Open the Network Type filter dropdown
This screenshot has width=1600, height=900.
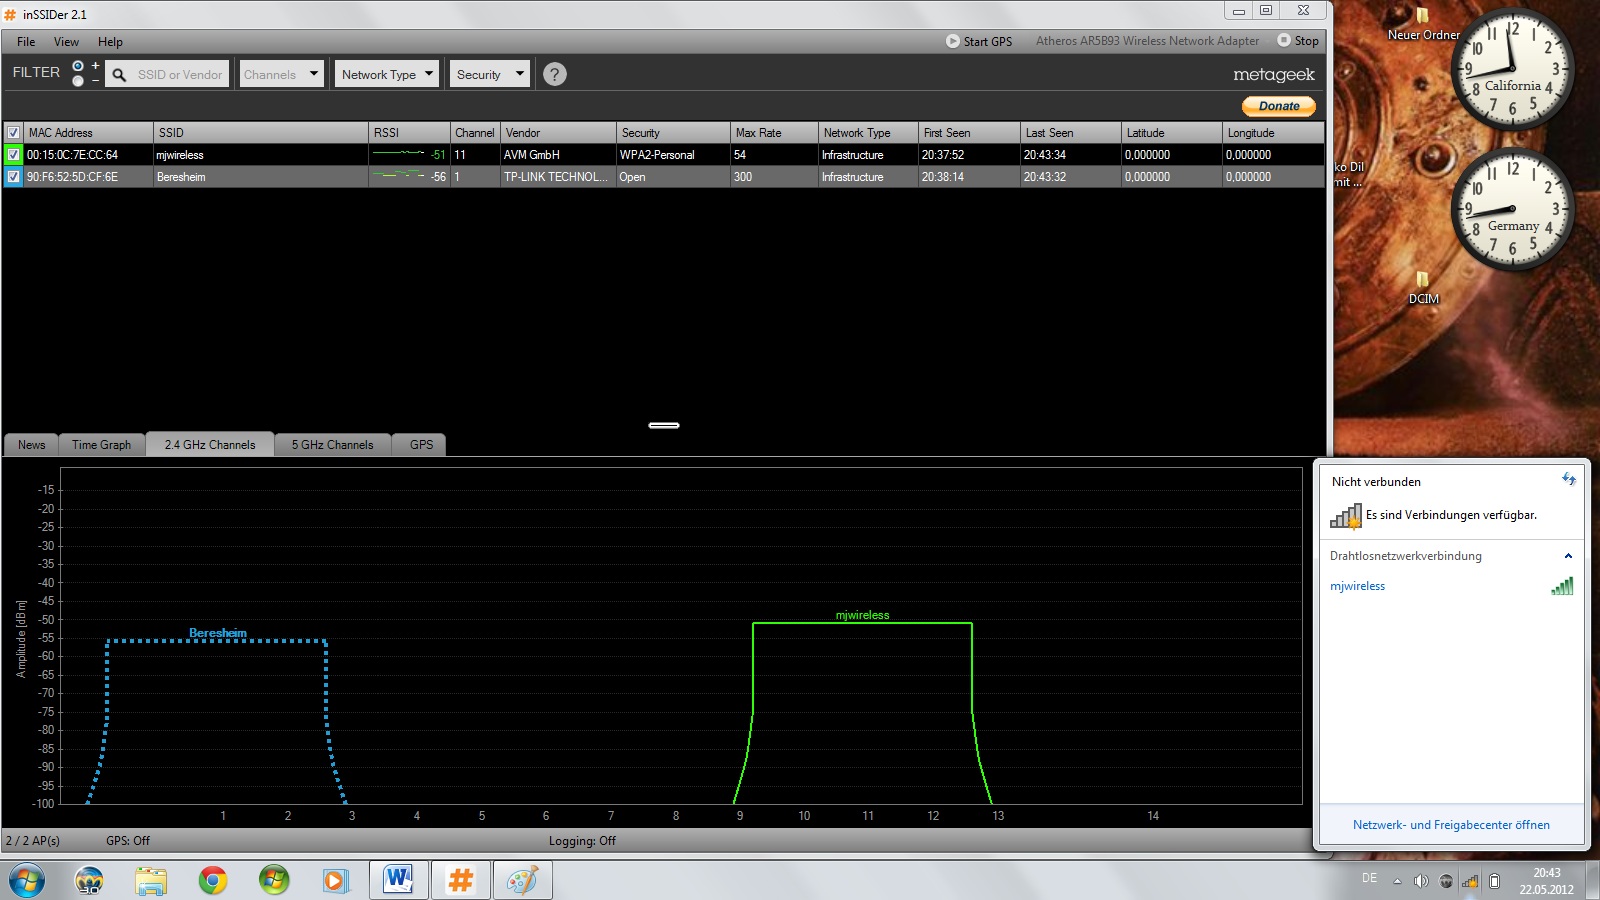click(387, 74)
